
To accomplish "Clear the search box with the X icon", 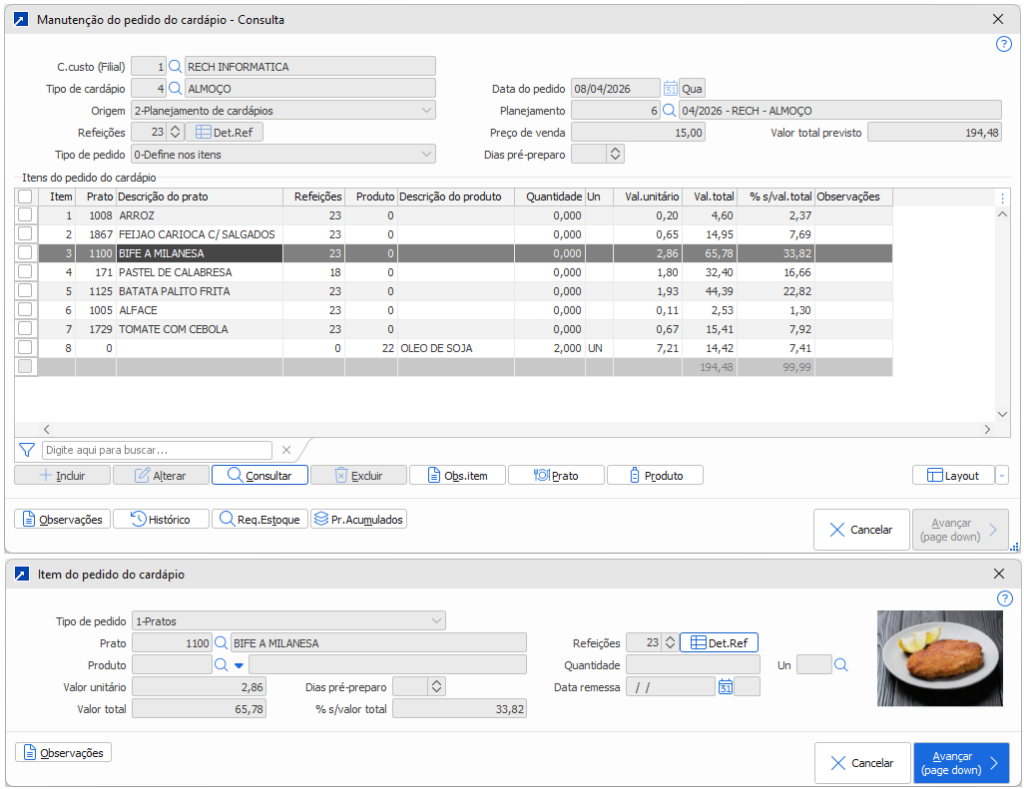I will click(x=286, y=449).
